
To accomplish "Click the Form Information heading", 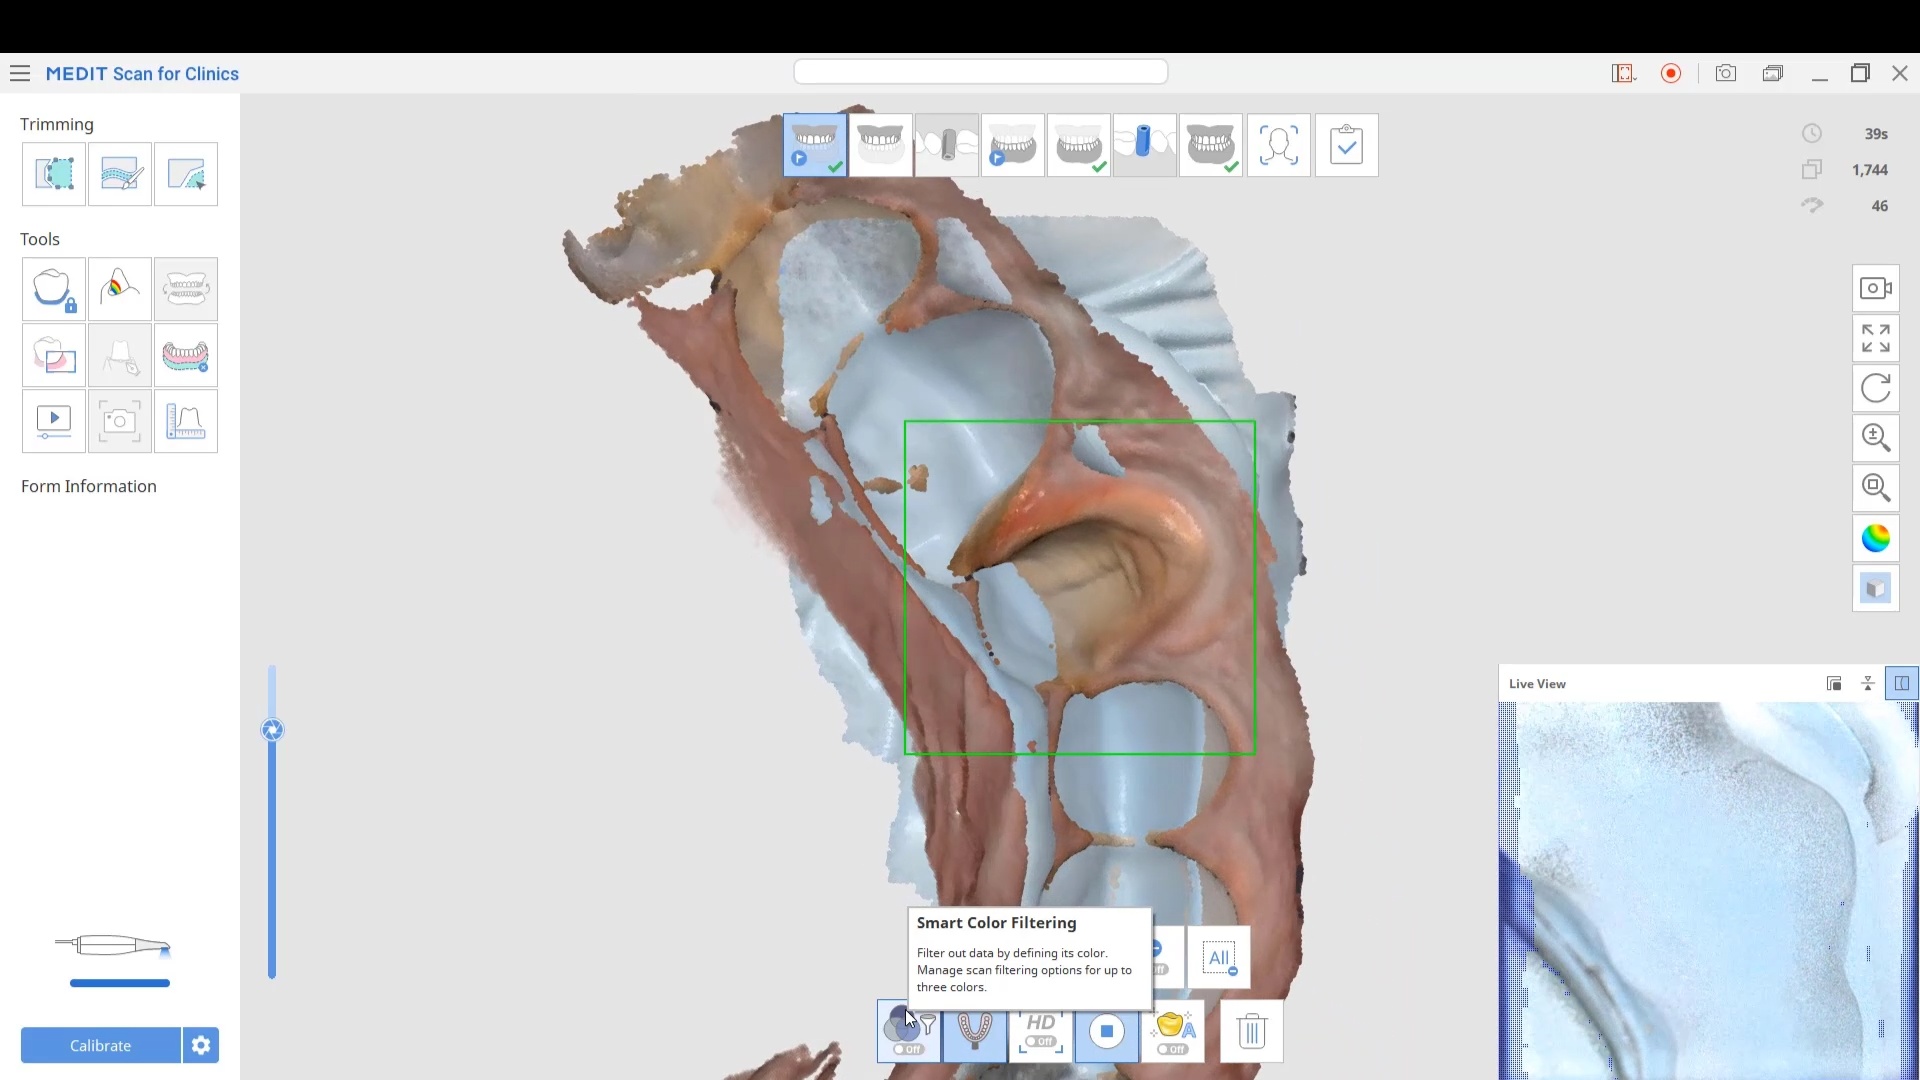I will coord(89,486).
